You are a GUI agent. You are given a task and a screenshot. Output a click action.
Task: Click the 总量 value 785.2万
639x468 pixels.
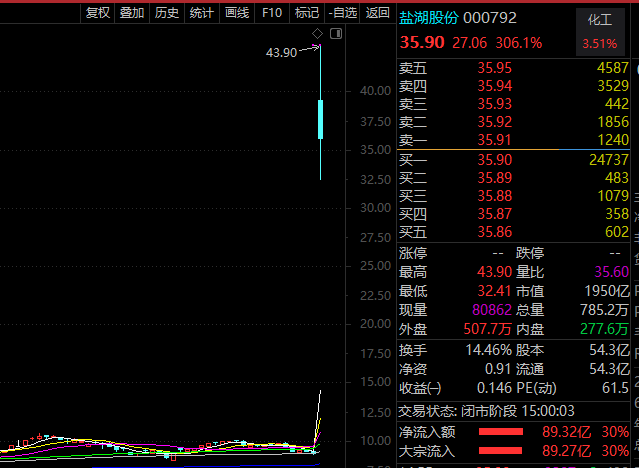pos(604,310)
